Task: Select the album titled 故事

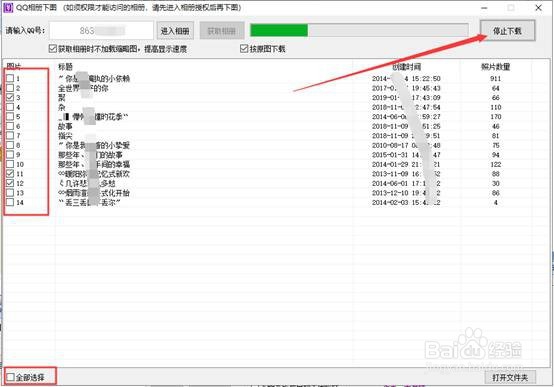Action: pyautogui.click(x=65, y=126)
